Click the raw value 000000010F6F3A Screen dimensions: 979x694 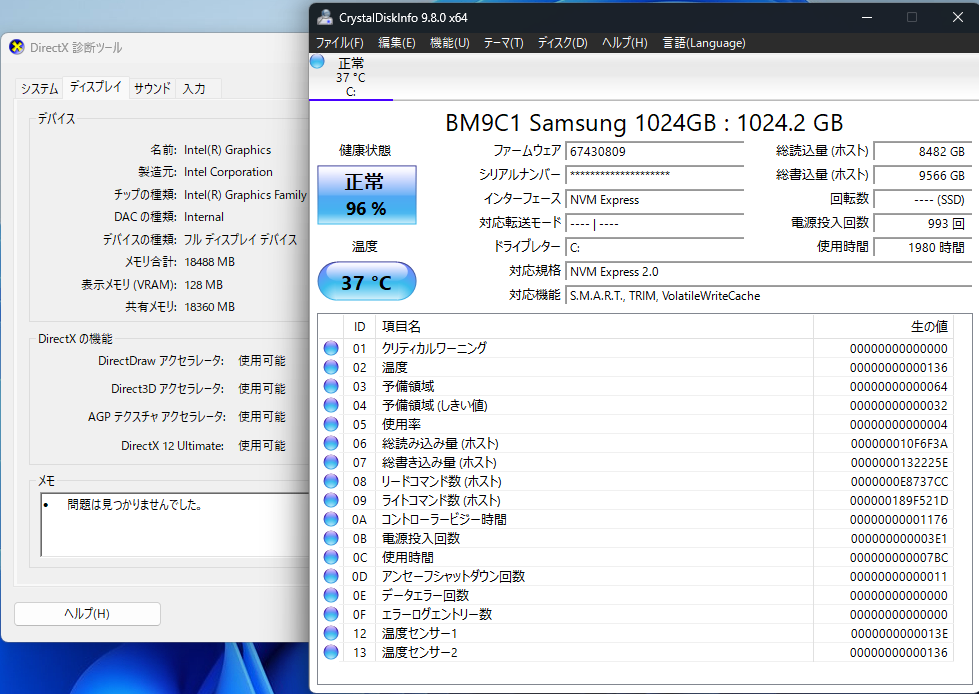coord(899,444)
